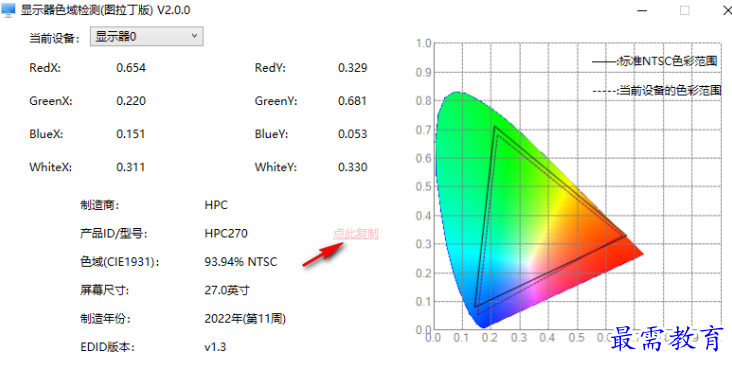Click the 标准NTSC色彩范围 legend entry
The width and height of the screenshot is (732, 370).
click(x=655, y=62)
